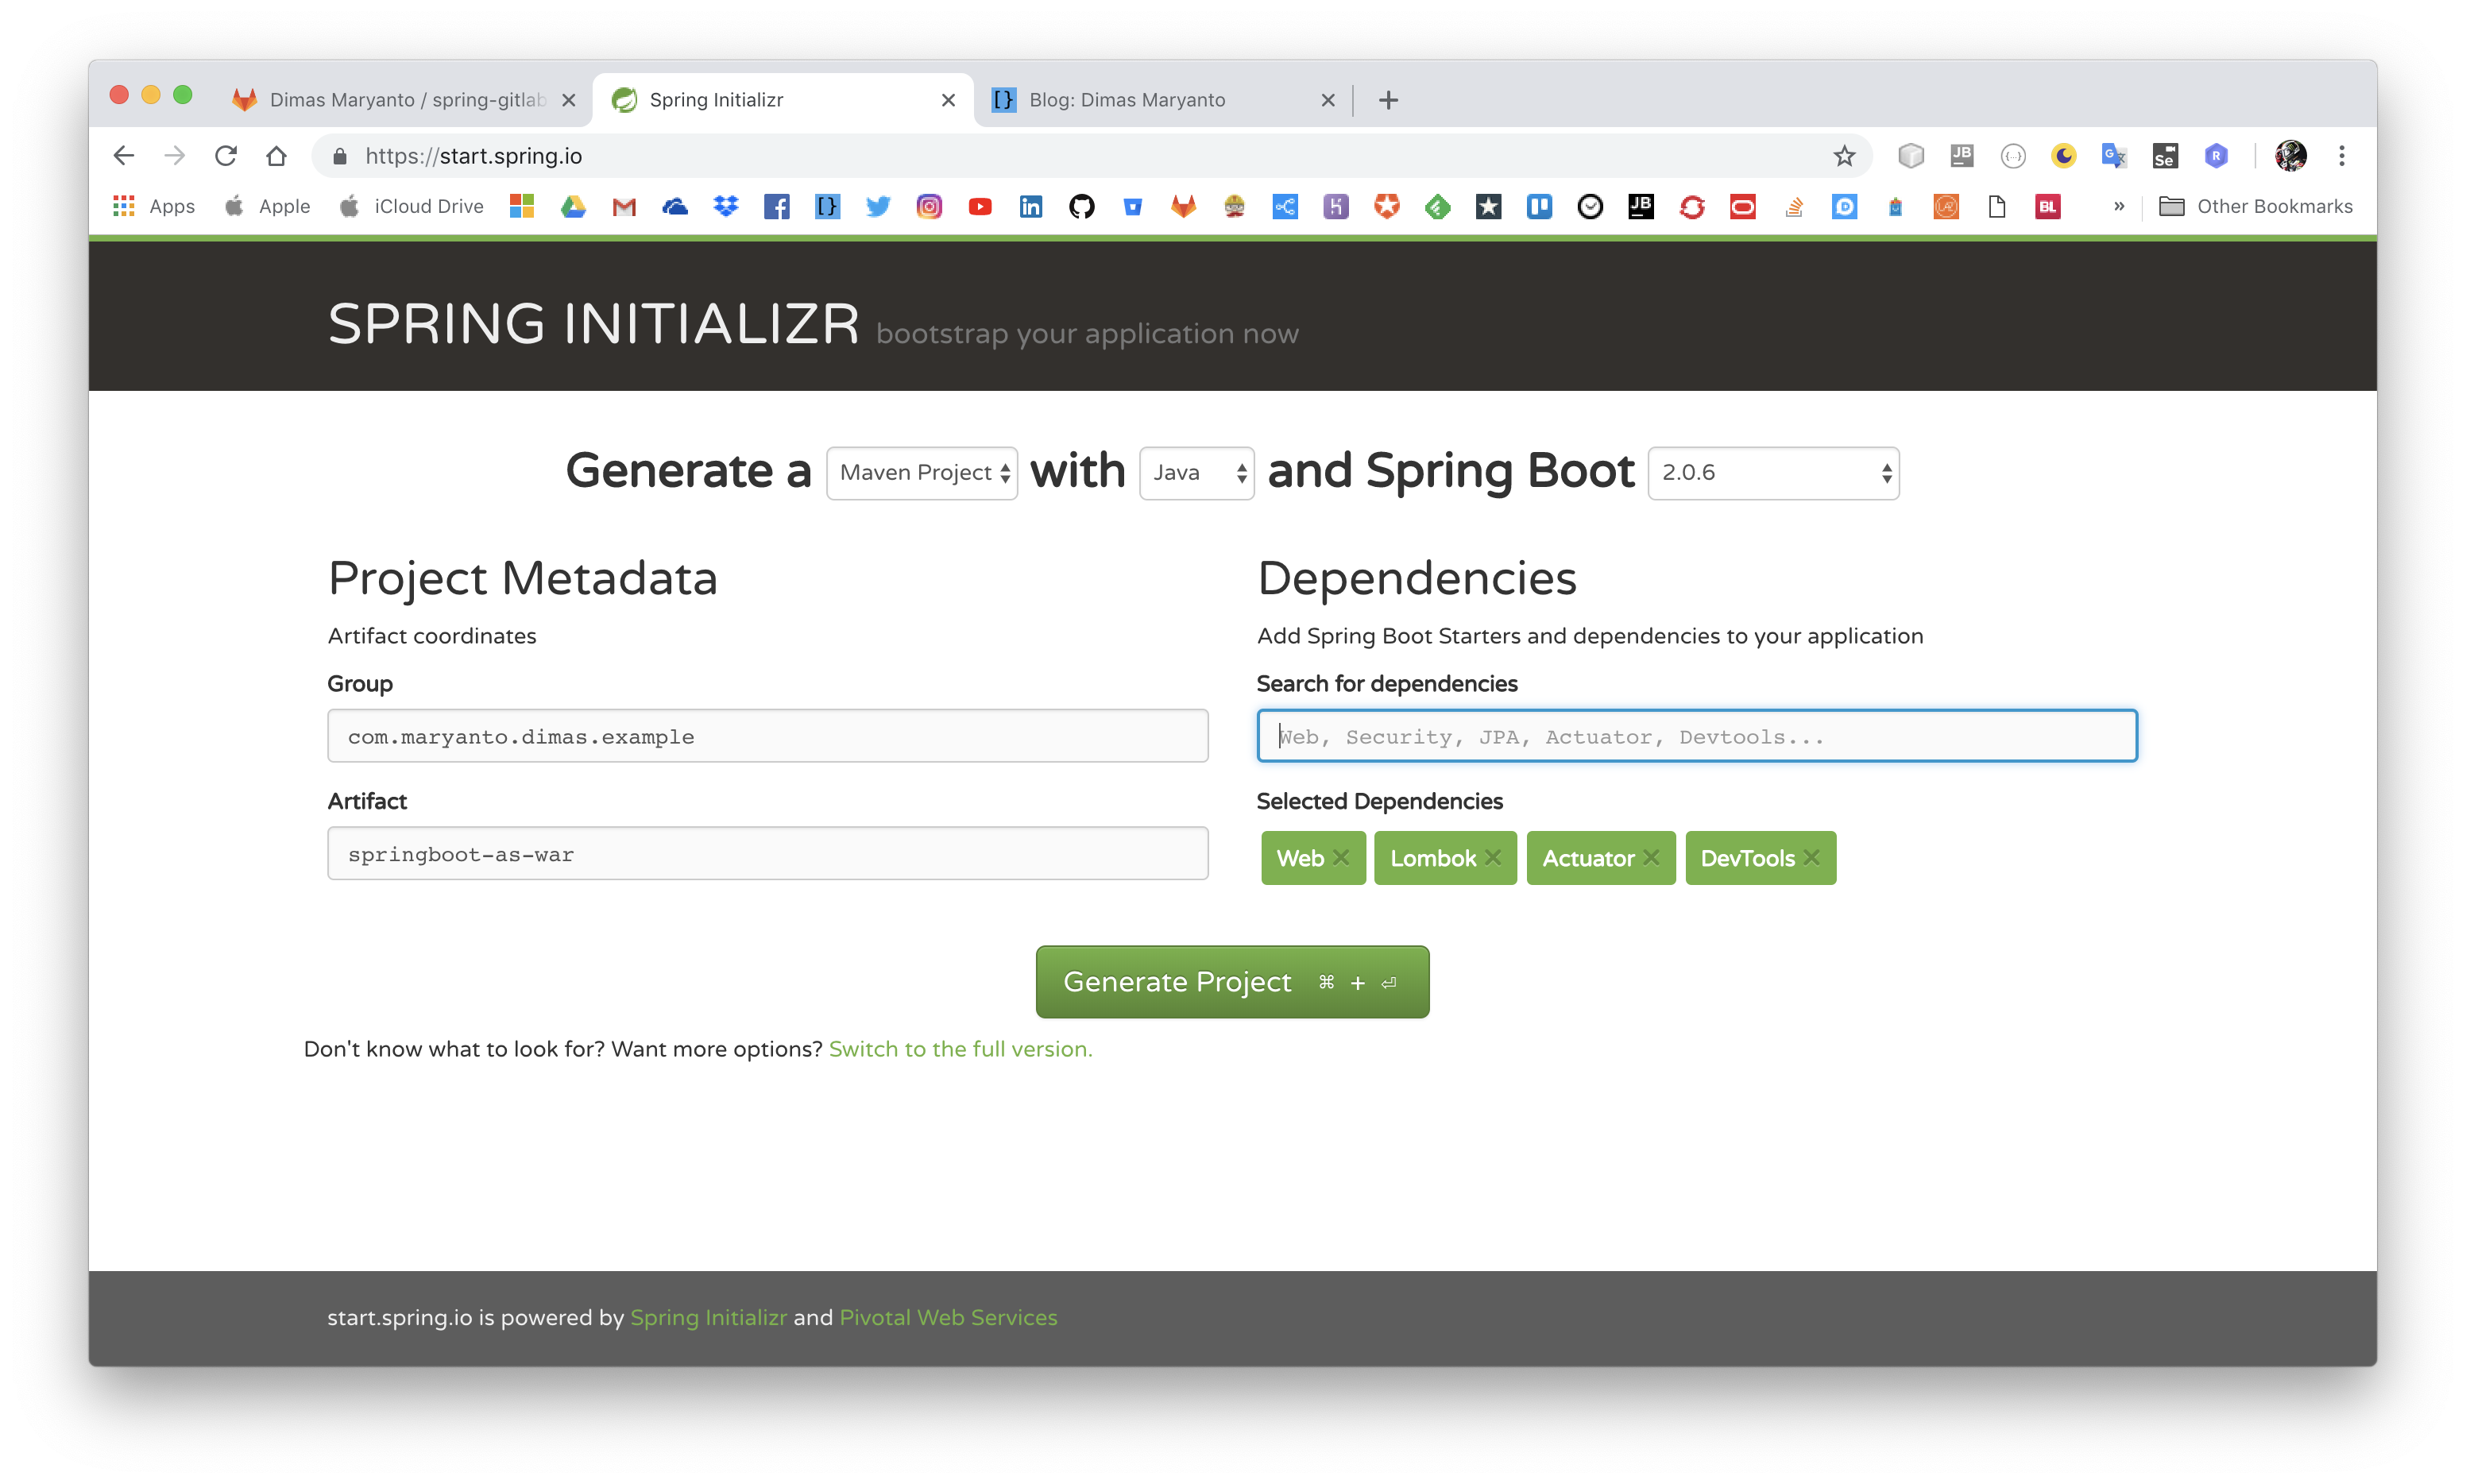Open a new browser tab
The height and width of the screenshot is (1484, 2466).
click(x=1388, y=100)
